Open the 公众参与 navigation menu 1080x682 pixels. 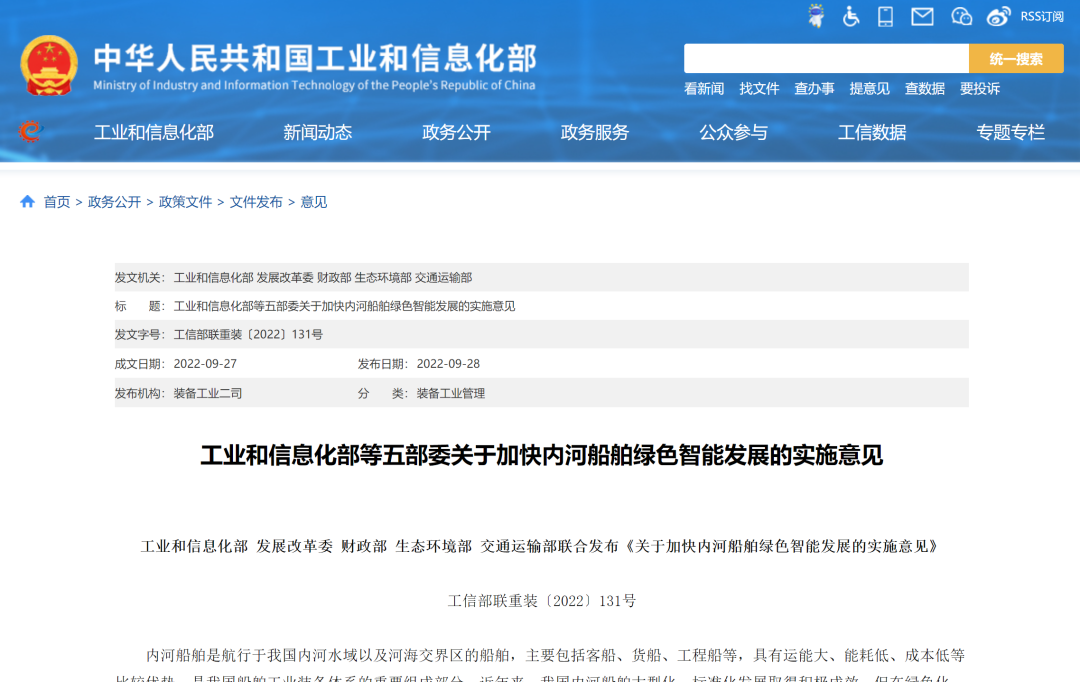[x=734, y=132]
